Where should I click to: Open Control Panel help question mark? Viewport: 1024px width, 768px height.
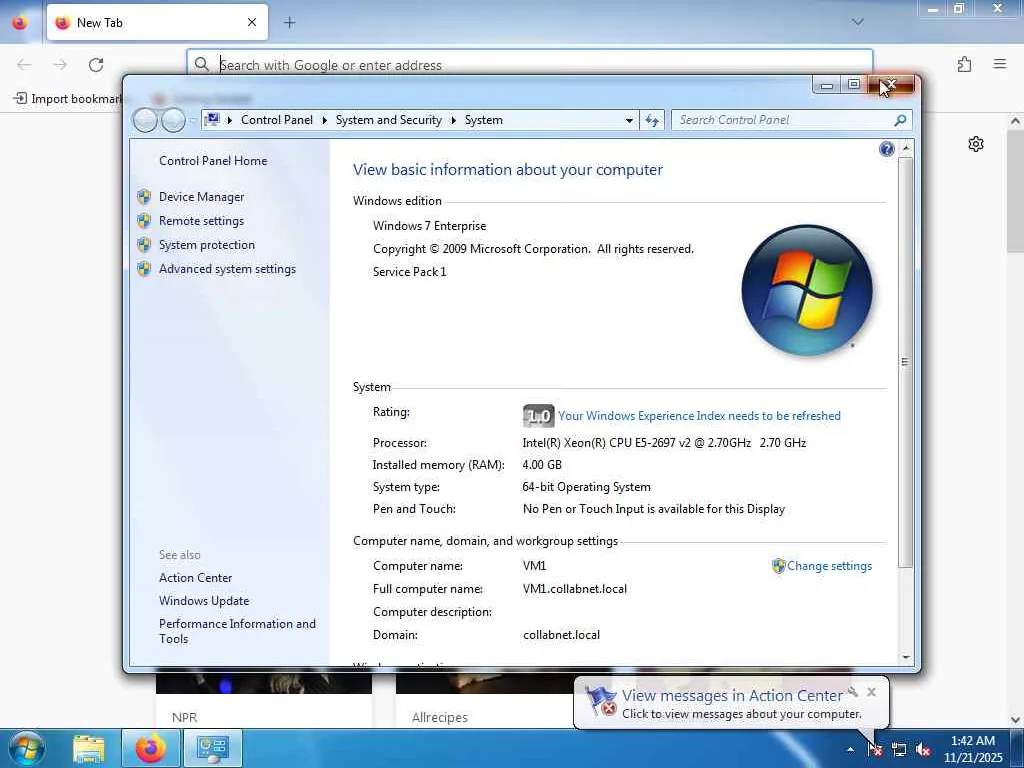coord(886,150)
